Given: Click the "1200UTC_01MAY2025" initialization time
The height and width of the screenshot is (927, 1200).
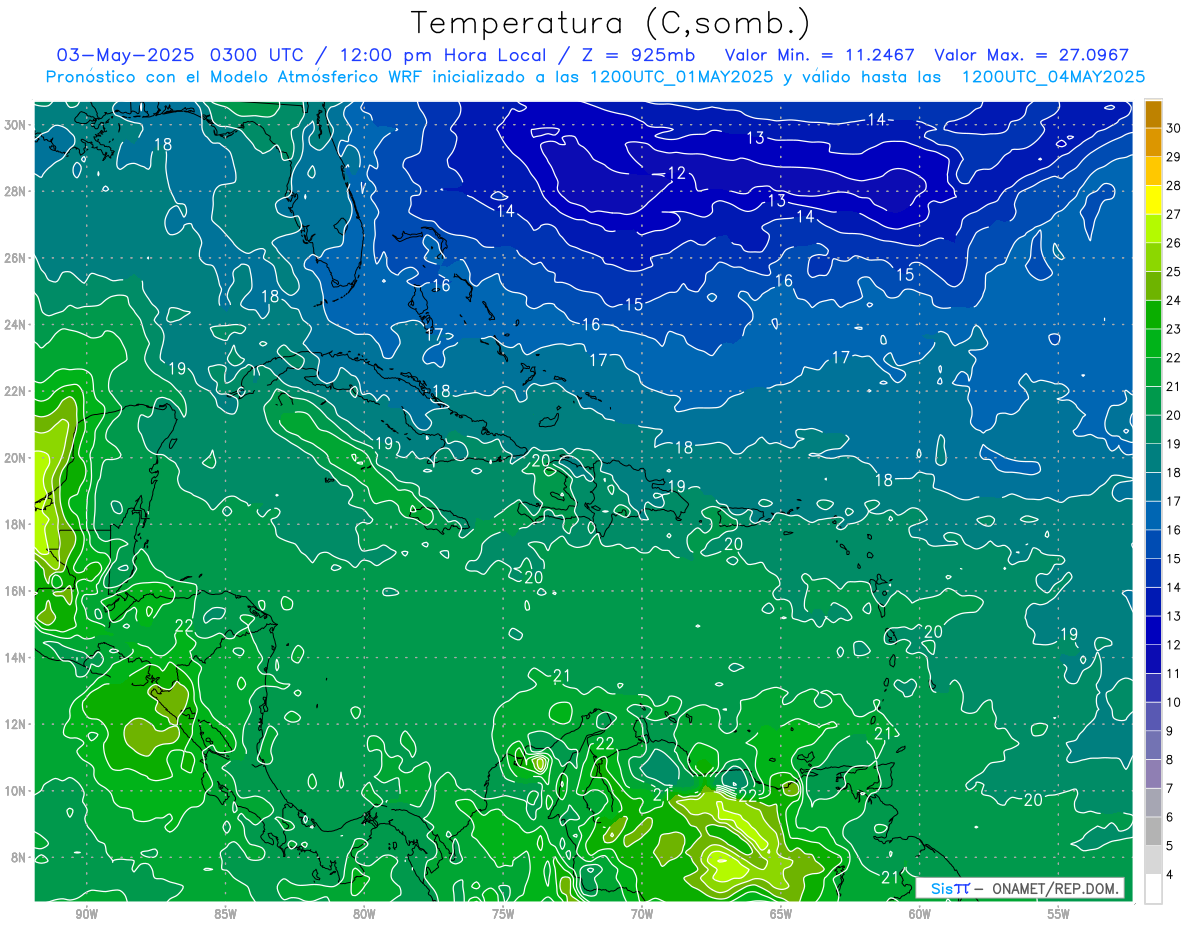Looking at the screenshot, I should (x=680, y=77).
